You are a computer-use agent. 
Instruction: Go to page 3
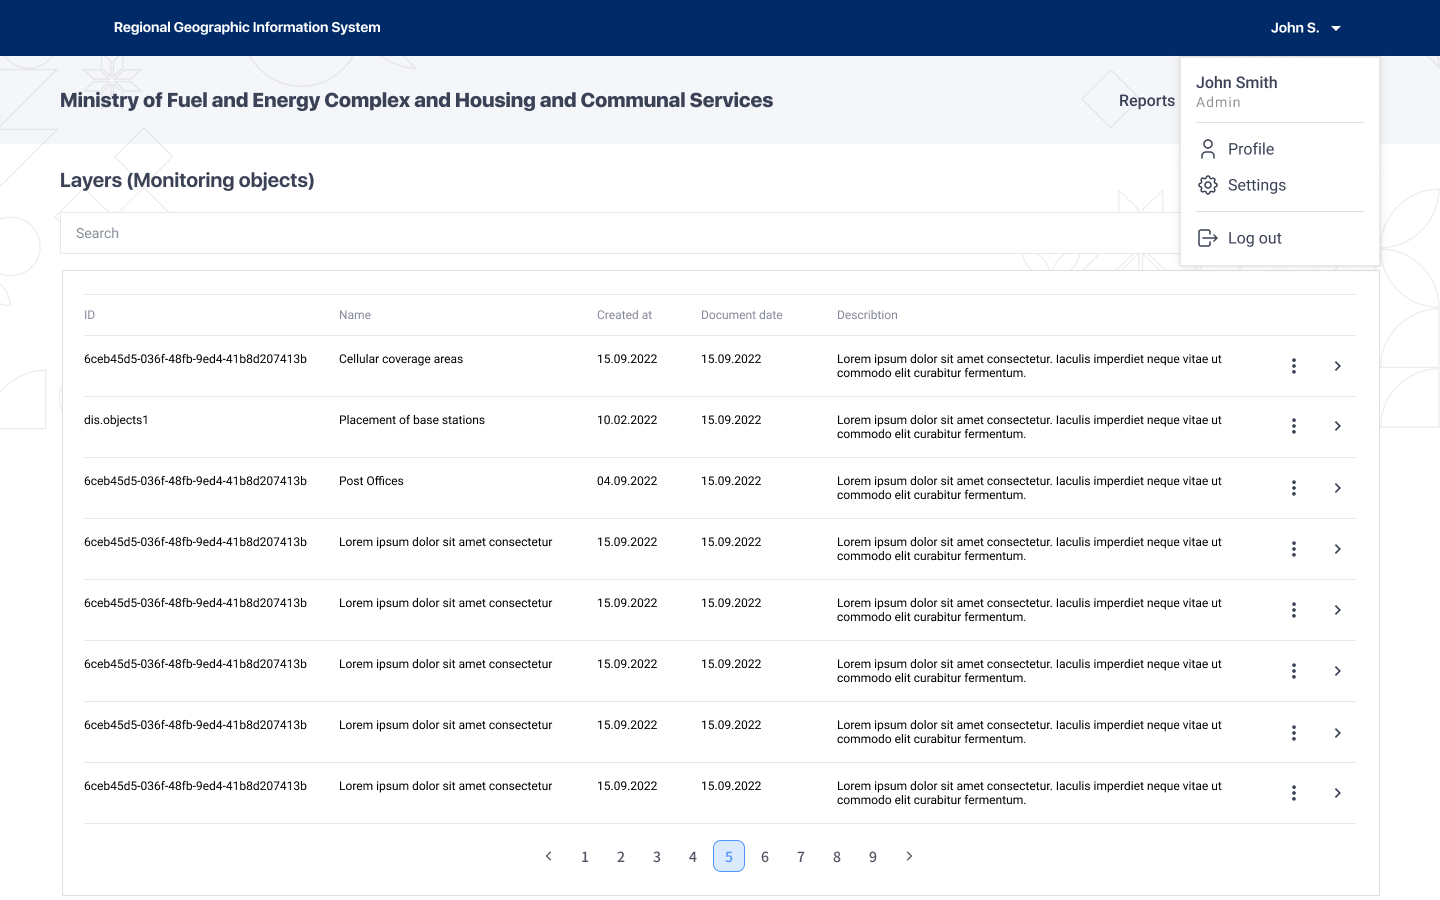point(657,856)
